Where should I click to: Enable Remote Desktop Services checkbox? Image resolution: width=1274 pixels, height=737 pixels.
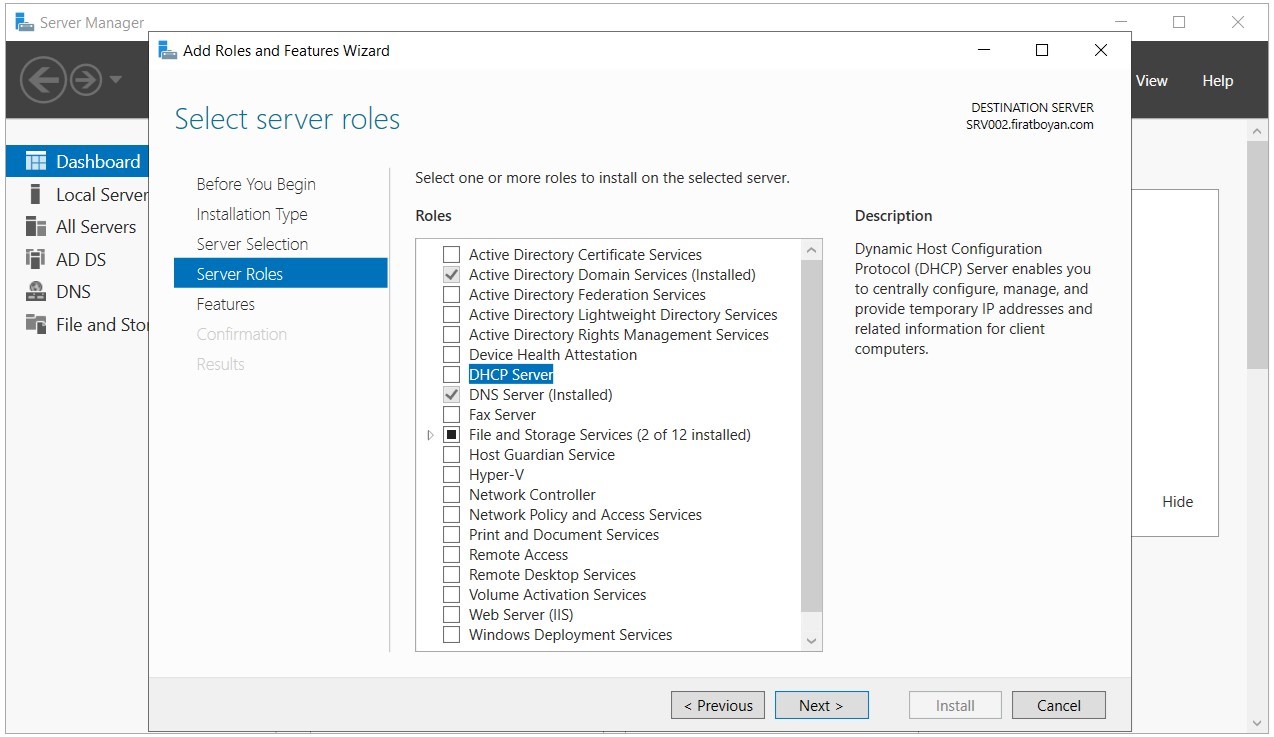coord(452,575)
